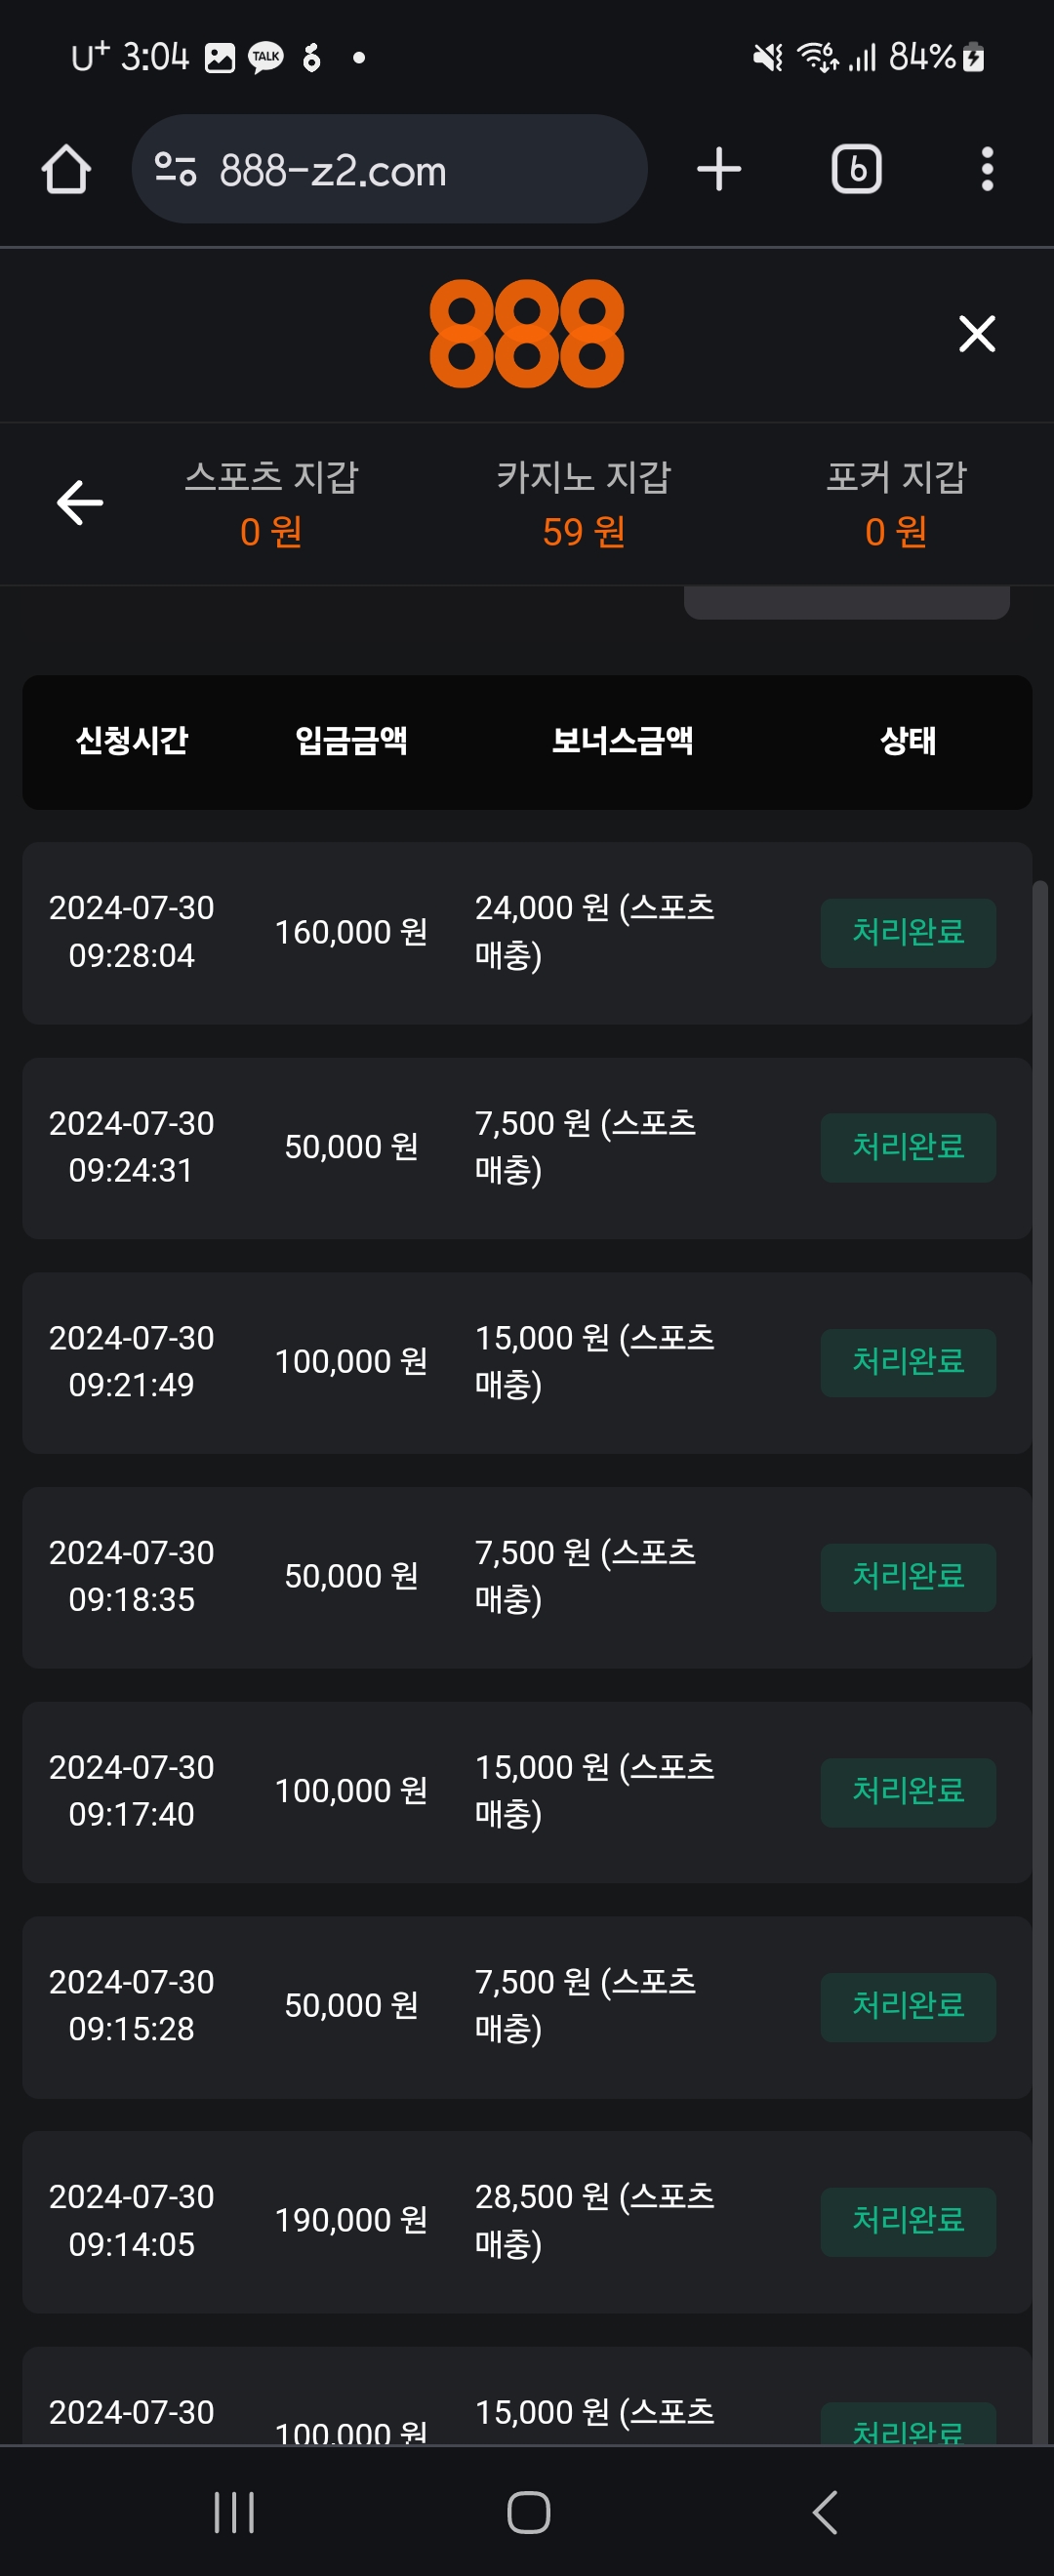The image size is (1054, 2576).
Task: Tap the Android system back button
Action: click(x=825, y=2512)
